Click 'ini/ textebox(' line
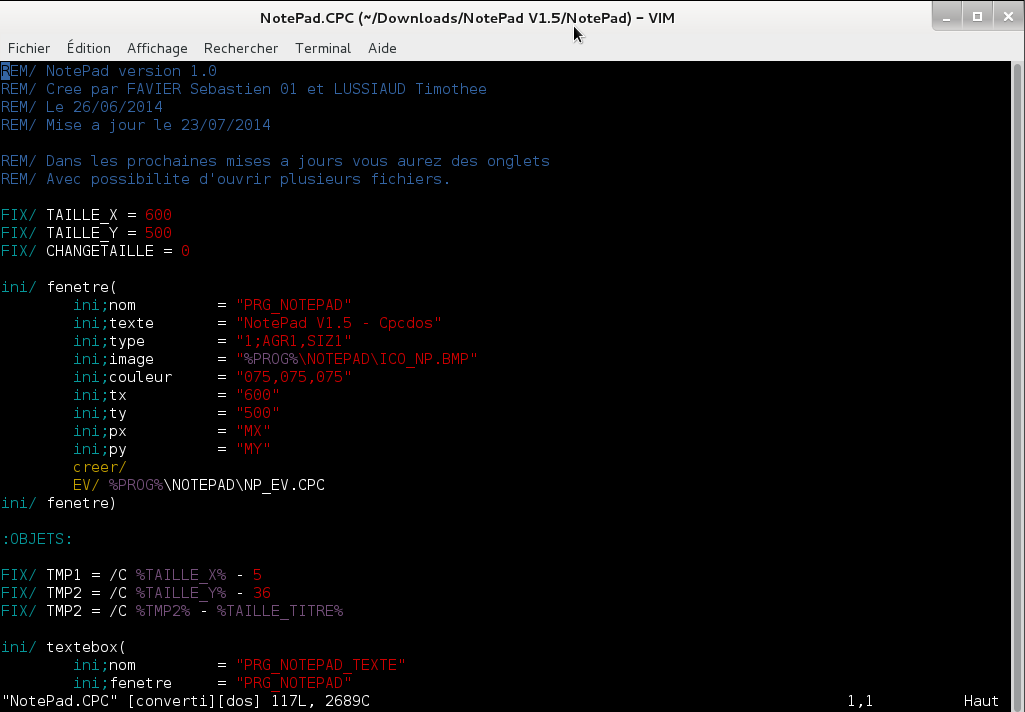Viewport: 1025px width, 712px height. [x=63, y=647]
